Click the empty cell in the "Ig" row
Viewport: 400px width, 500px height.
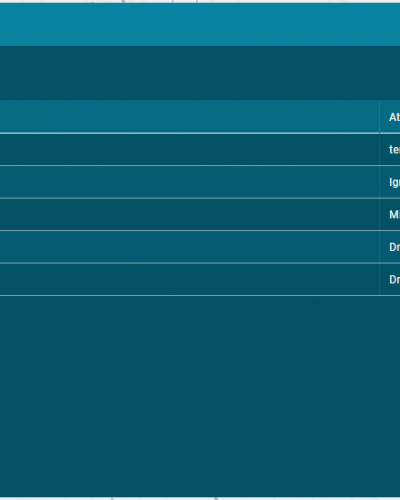pos(189,182)
